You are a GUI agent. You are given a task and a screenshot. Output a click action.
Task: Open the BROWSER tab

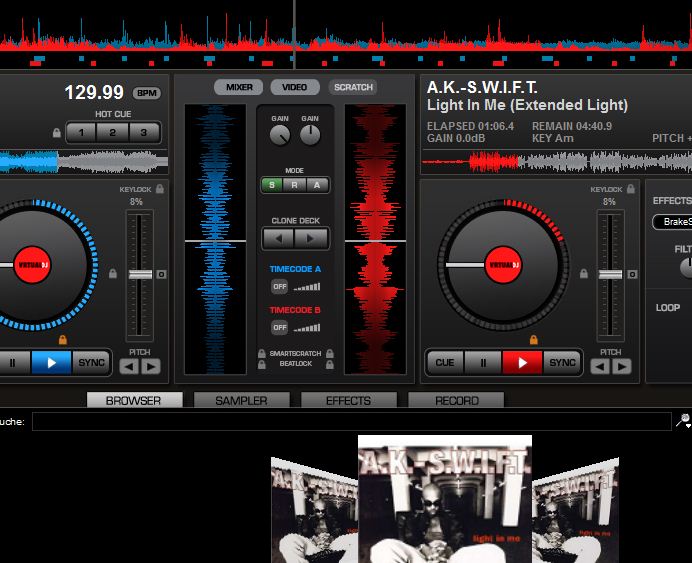coord(134,400)
